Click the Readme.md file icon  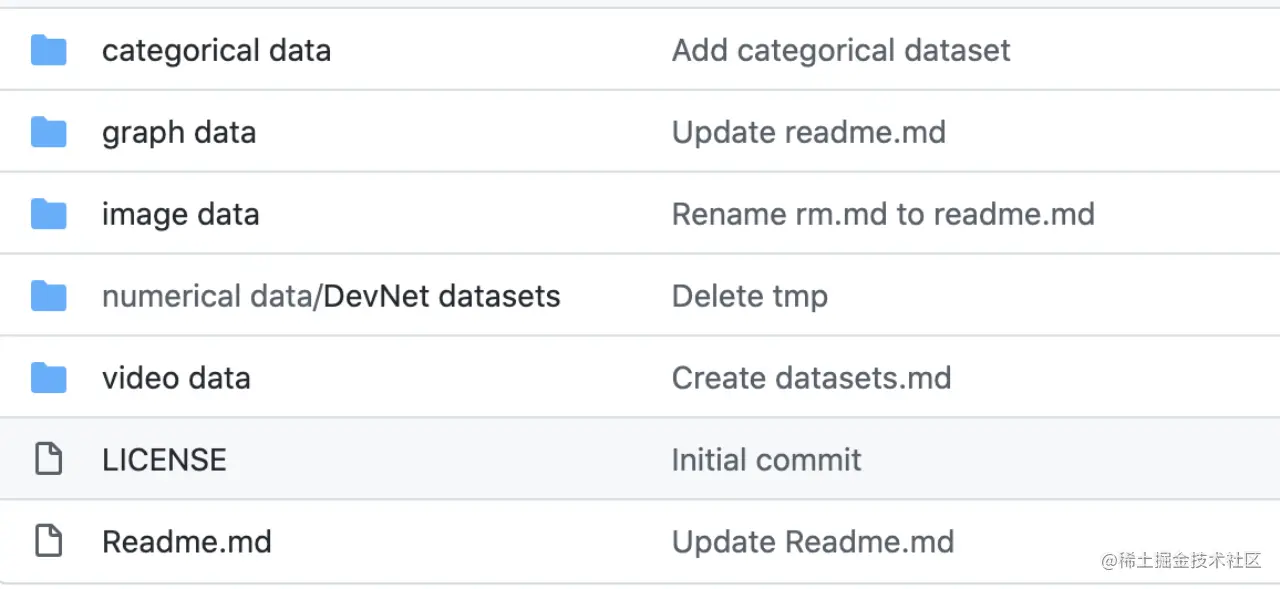pos(48,542)
